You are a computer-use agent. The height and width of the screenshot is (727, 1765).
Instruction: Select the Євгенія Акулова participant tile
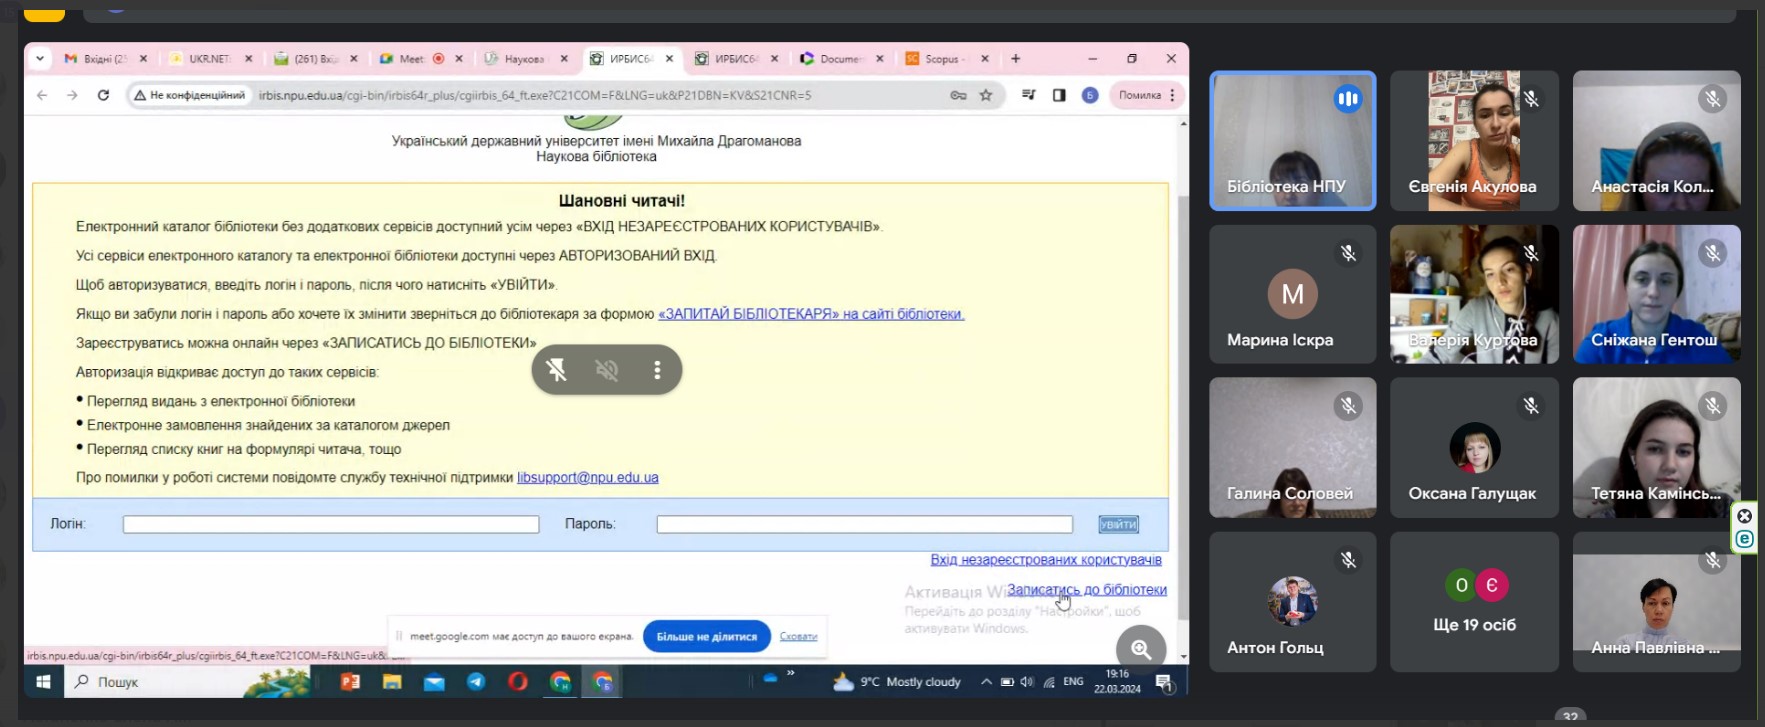tap(1474, 141)
